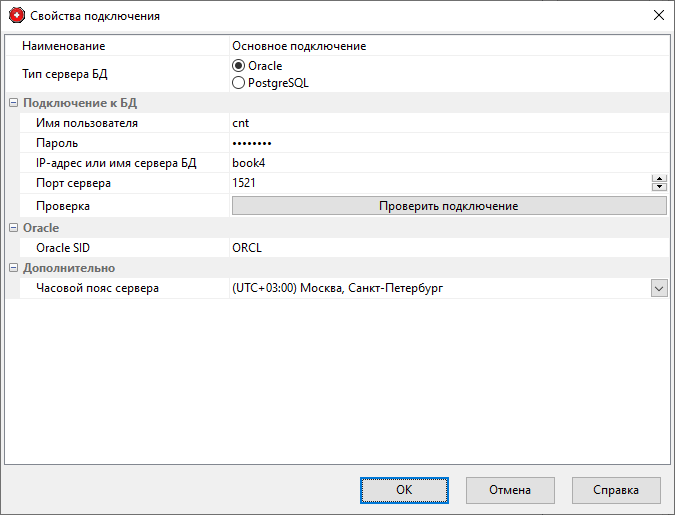
Task: Collapse the Подключение к БД section
Action: pyautogui.click(x=13, y=103)
